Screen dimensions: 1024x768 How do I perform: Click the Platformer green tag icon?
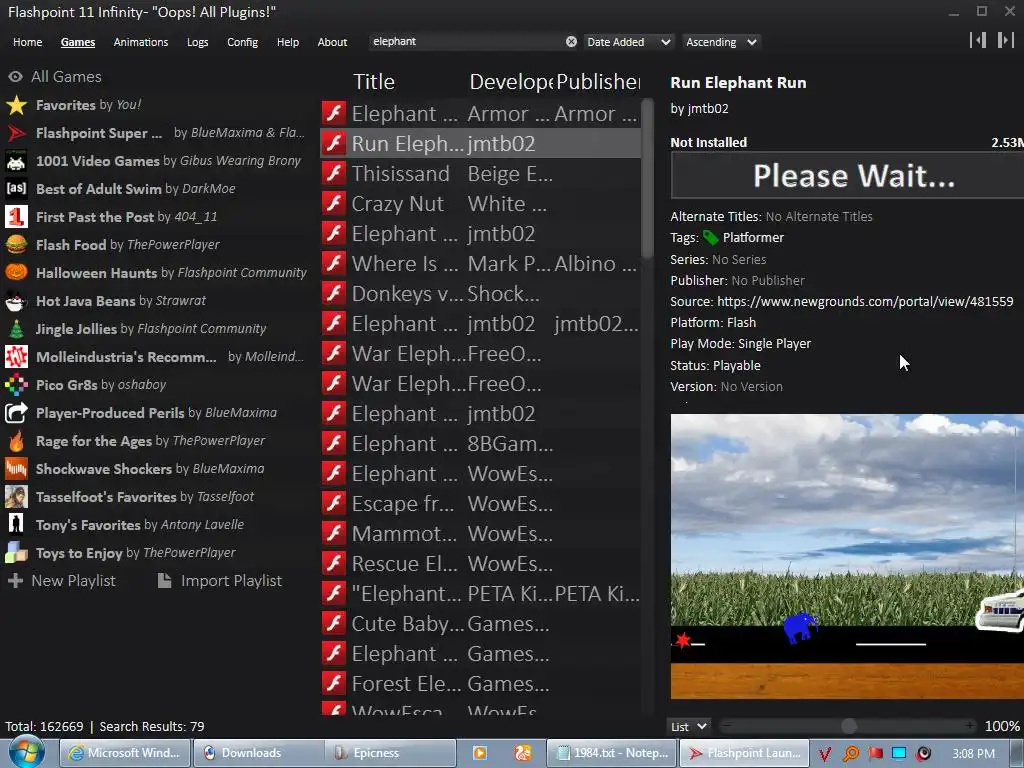pos(711,238)
